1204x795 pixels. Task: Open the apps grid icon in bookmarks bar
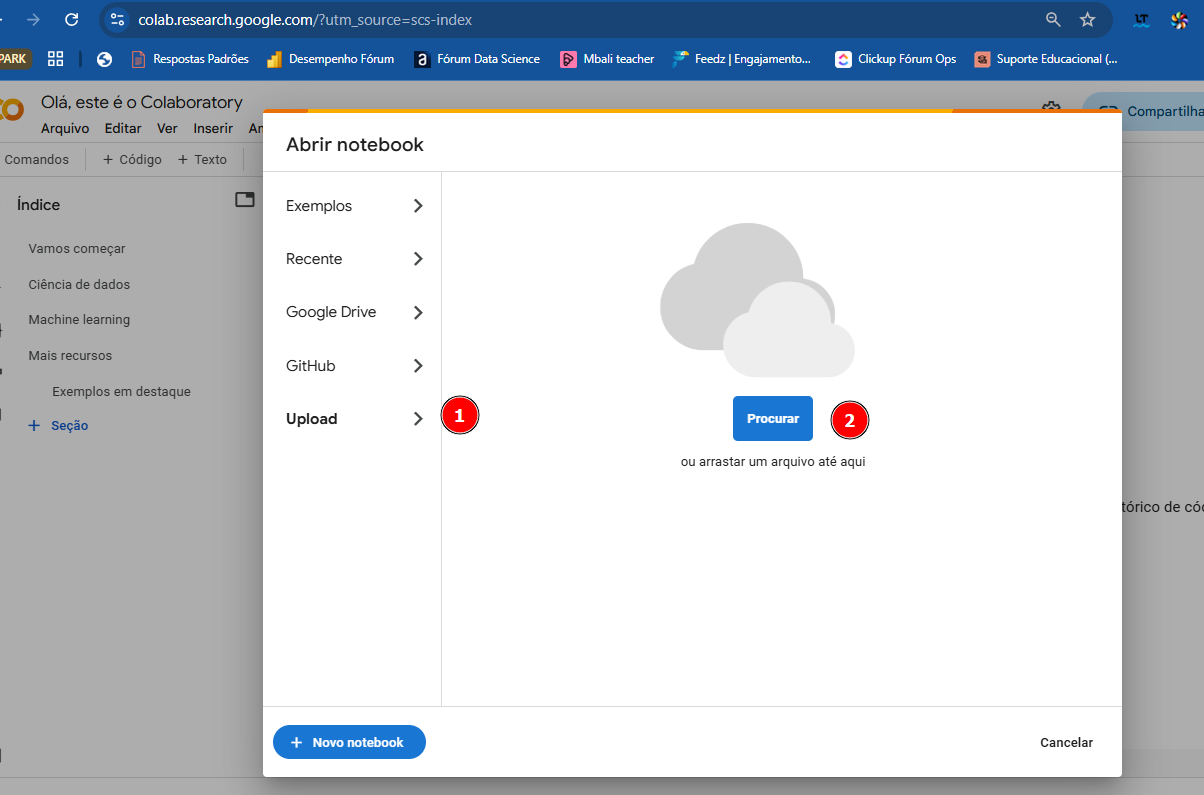pyautogui.click(x=56, y=59)
